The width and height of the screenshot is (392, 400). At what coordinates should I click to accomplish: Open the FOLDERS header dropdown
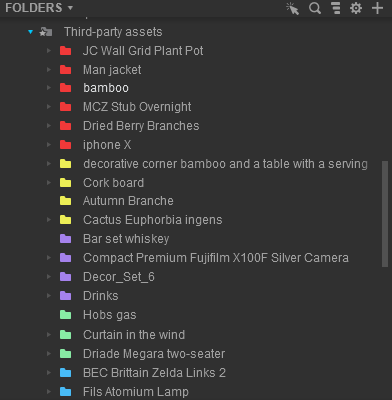[39, 8]
